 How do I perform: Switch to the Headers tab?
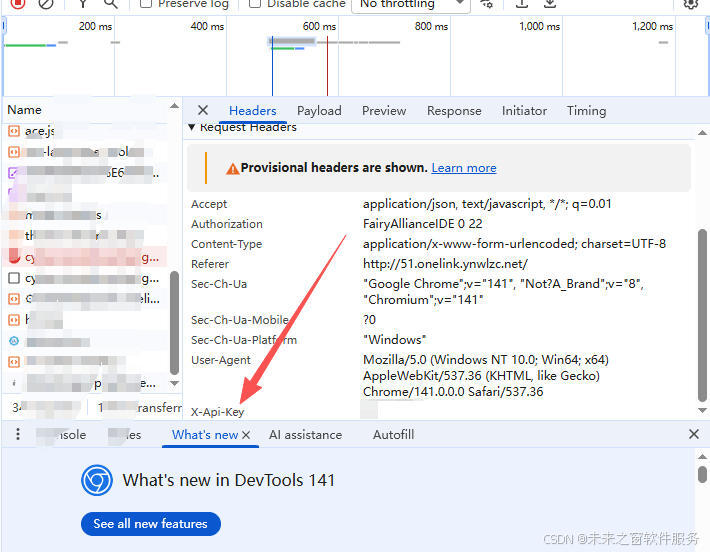click(x=253, y=110)
